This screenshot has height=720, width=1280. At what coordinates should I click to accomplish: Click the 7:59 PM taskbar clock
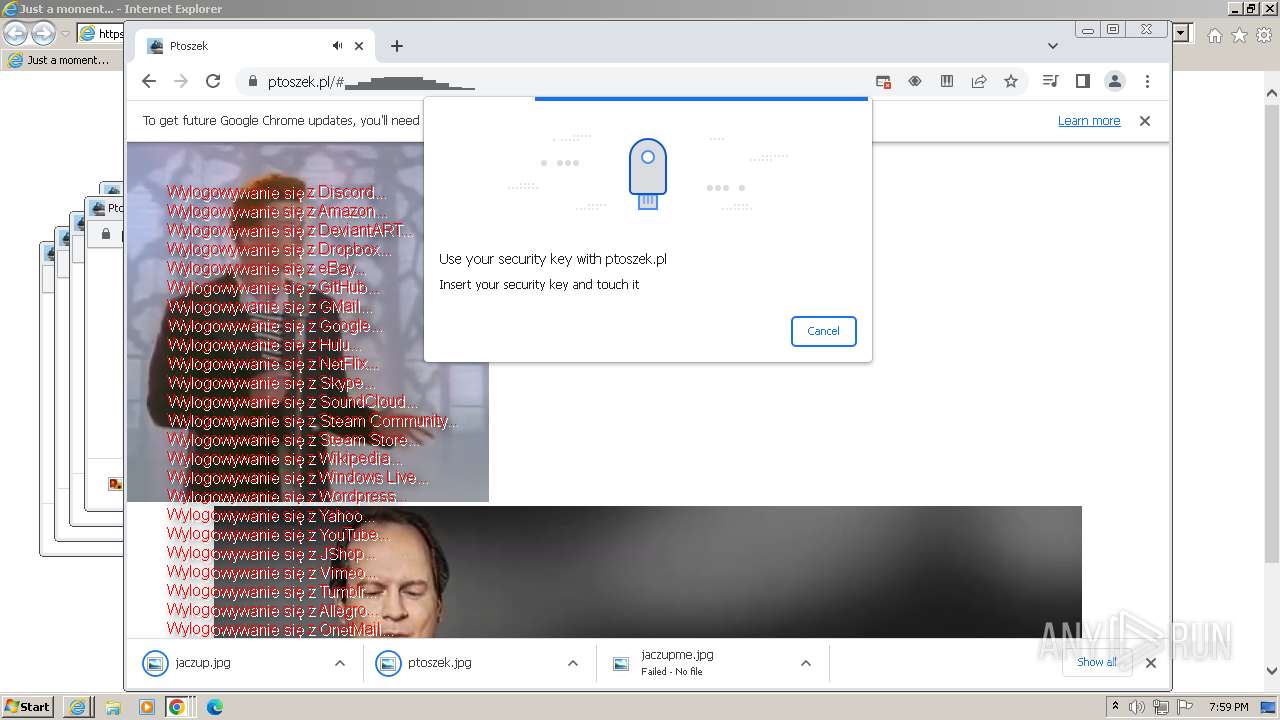1229,707
